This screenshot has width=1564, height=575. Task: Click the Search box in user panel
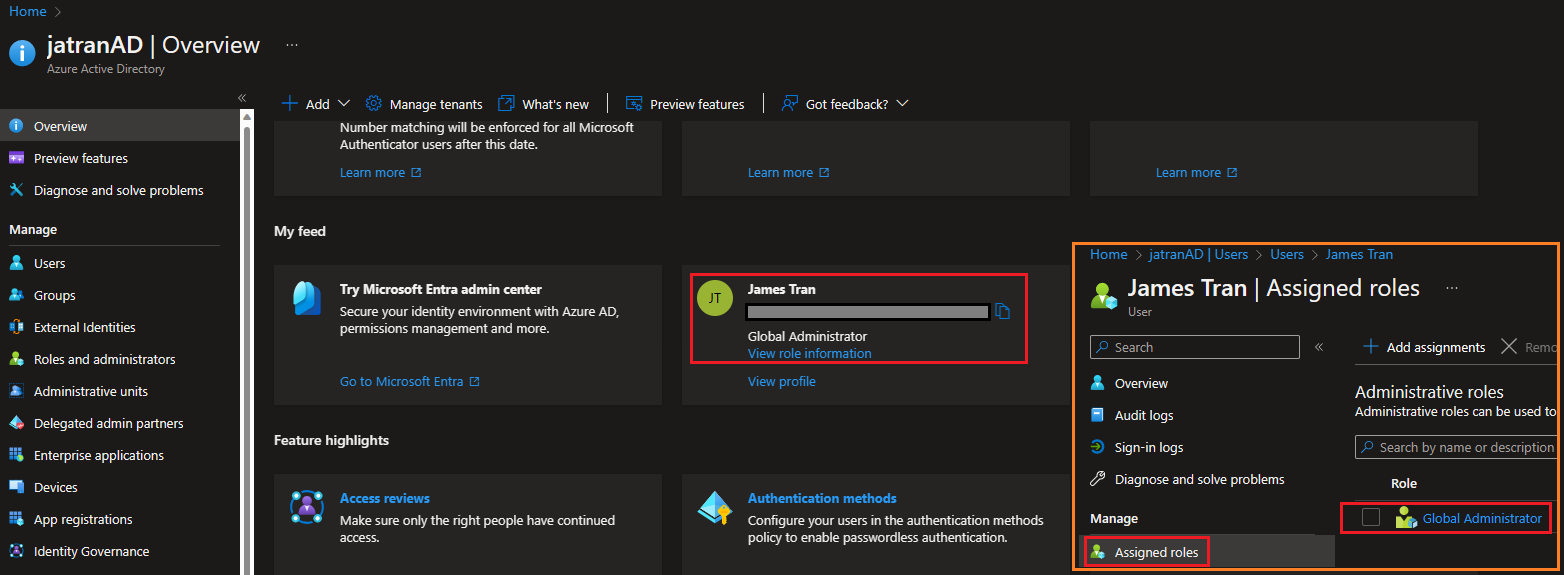tap(1194, 347)
